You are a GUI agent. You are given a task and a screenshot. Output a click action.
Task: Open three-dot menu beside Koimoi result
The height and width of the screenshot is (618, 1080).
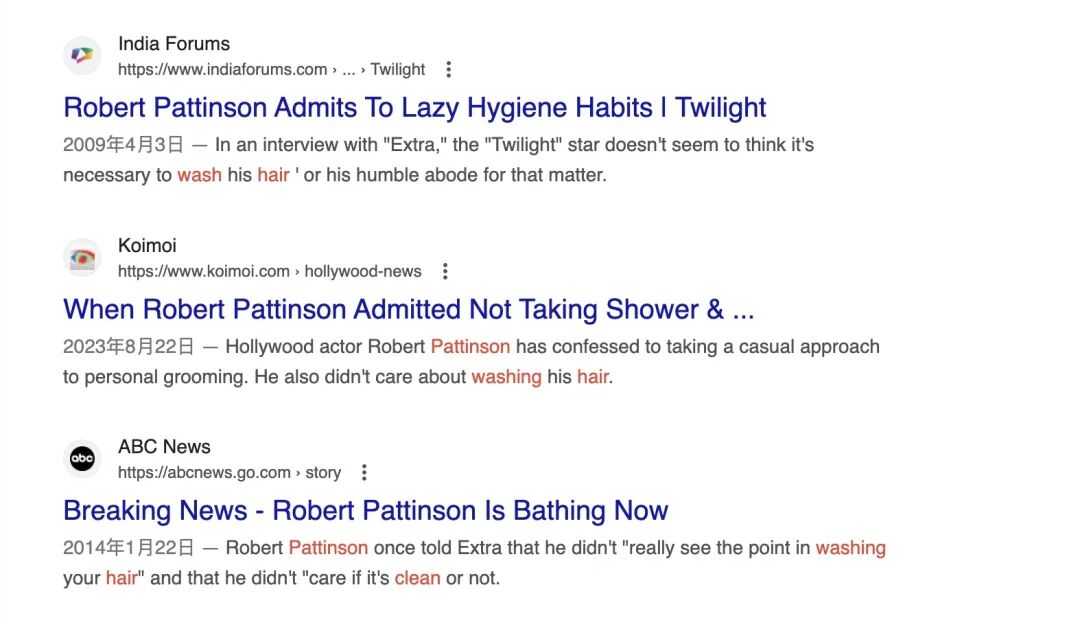pyautogui.click(x=445, y=272)
